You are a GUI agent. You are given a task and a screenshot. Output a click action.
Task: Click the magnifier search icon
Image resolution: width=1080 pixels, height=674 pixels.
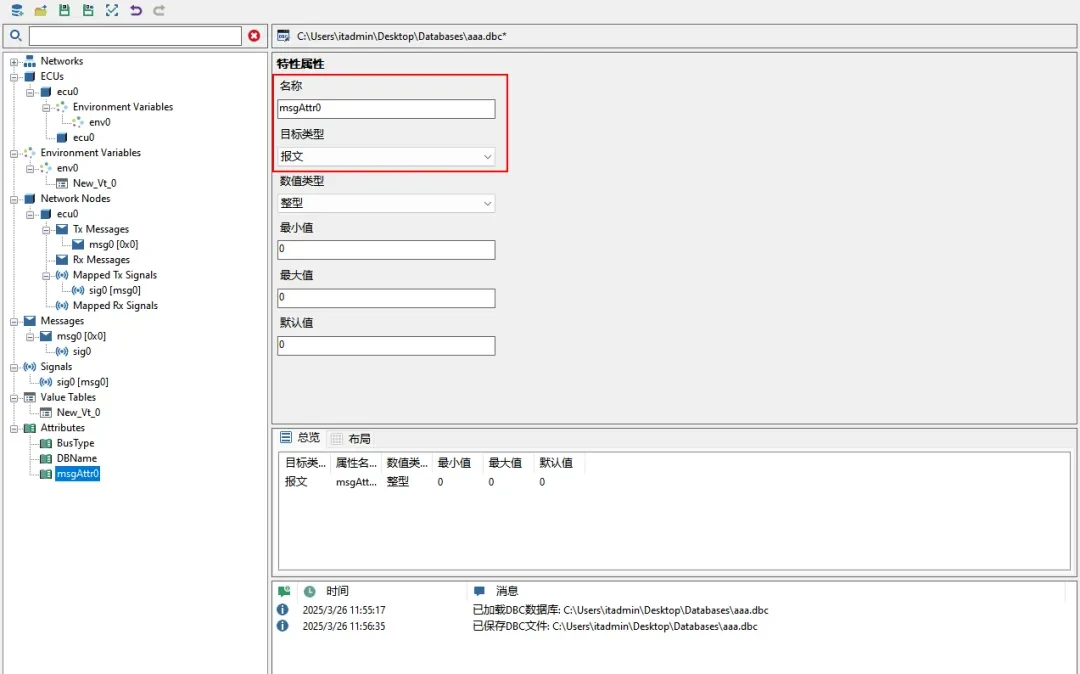coord(15,36)
